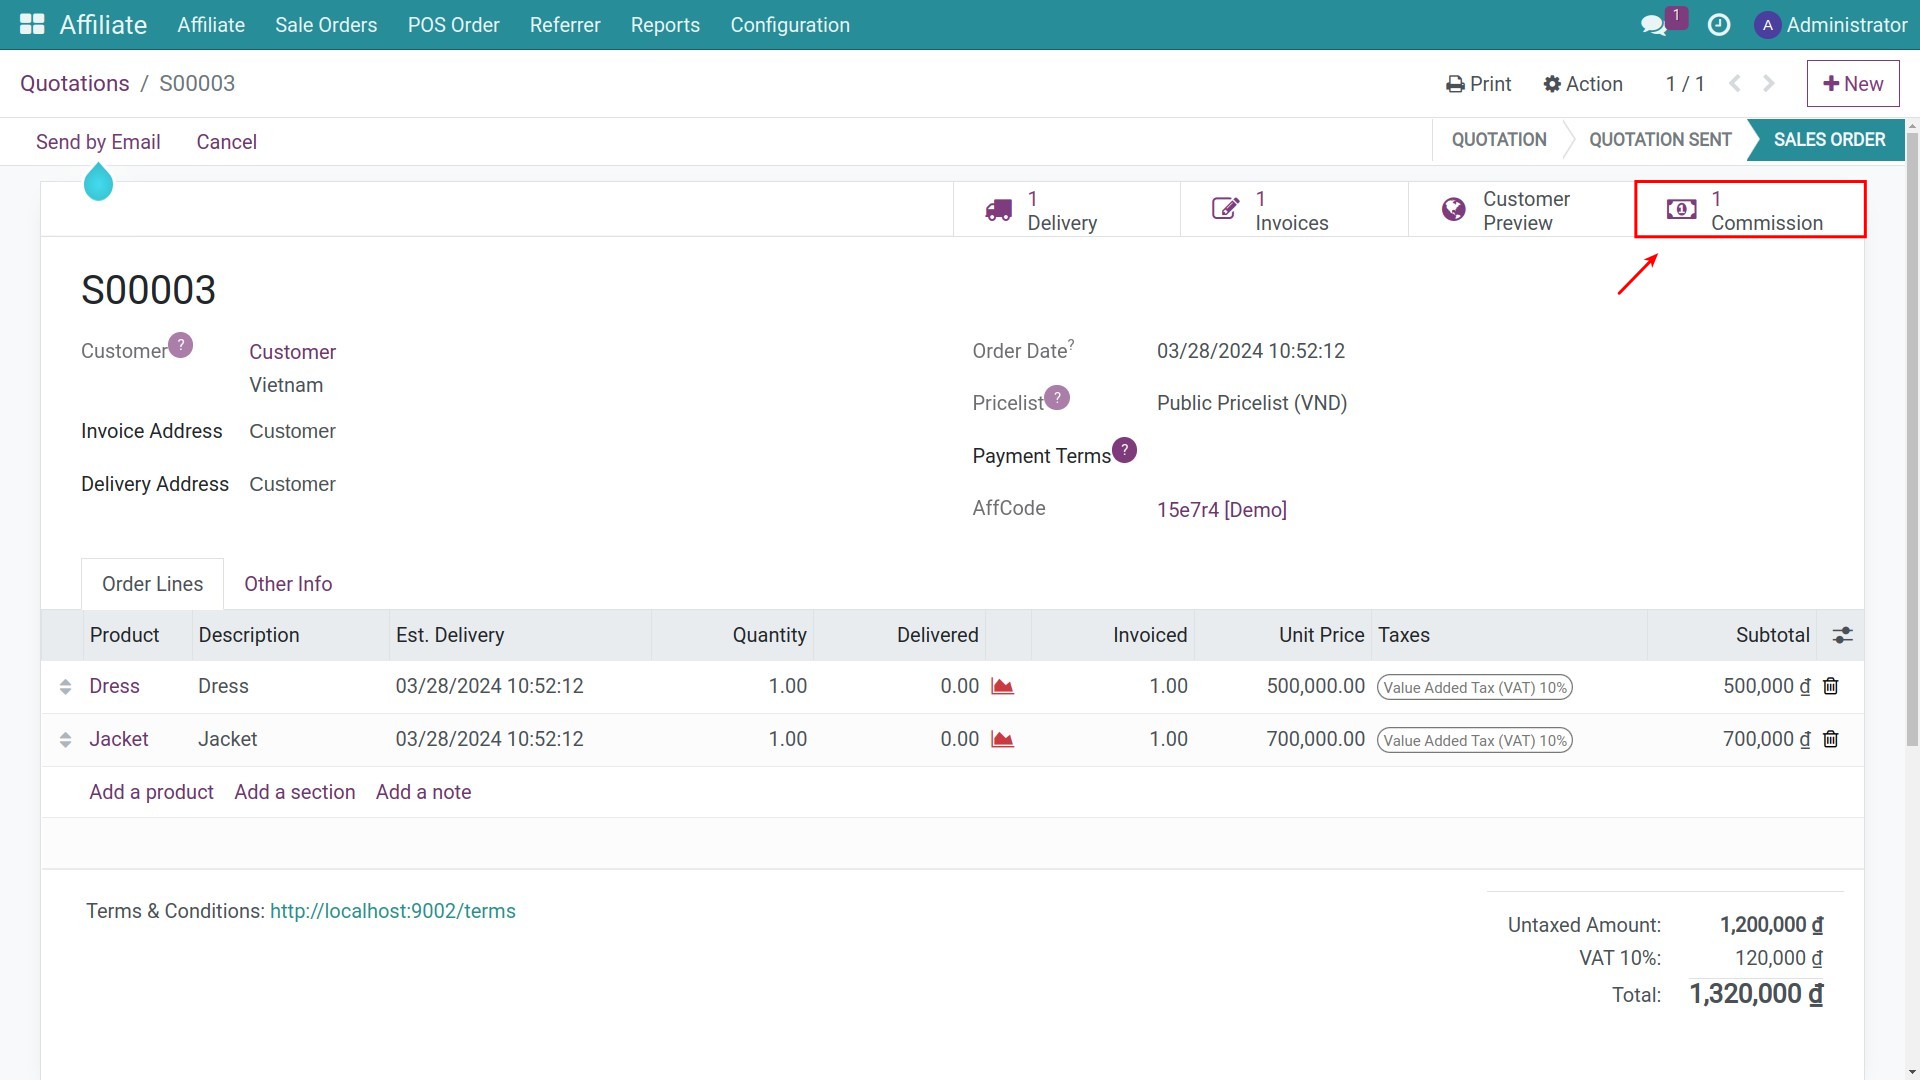This screenshot has width=1920, height=1080.
Task: Select the Order Lines tab
Action: point(152,584)
